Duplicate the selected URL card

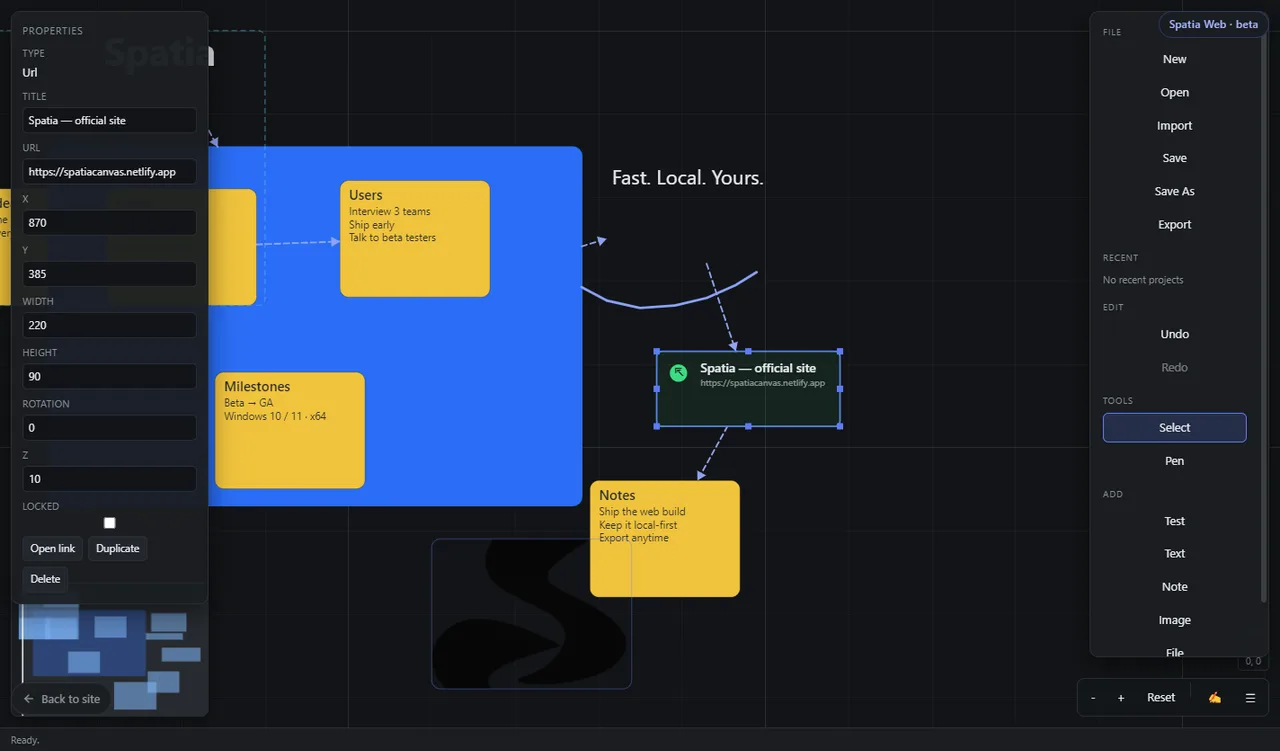118,548
